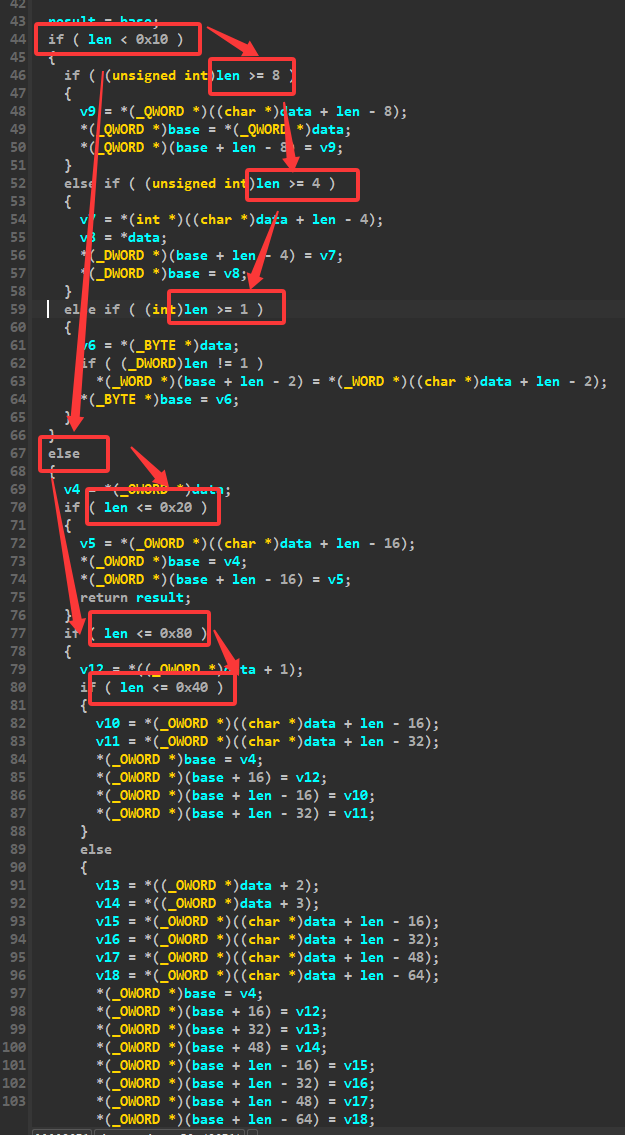Select '*(_OWORD *)(base + 48) = v14;'
This screenshot has height=1135, width=625.
pos(211,1047)
